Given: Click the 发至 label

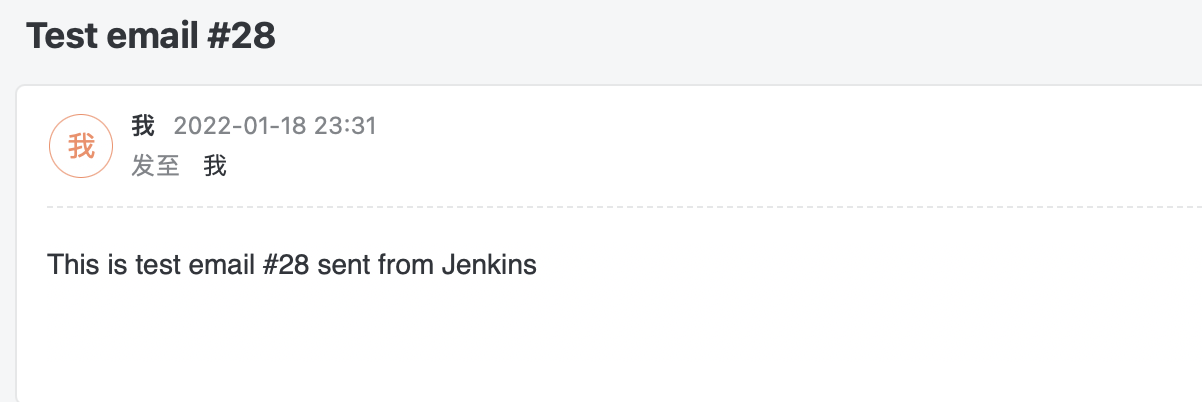Looking at the screenshot, I should [x=155, y=166].
